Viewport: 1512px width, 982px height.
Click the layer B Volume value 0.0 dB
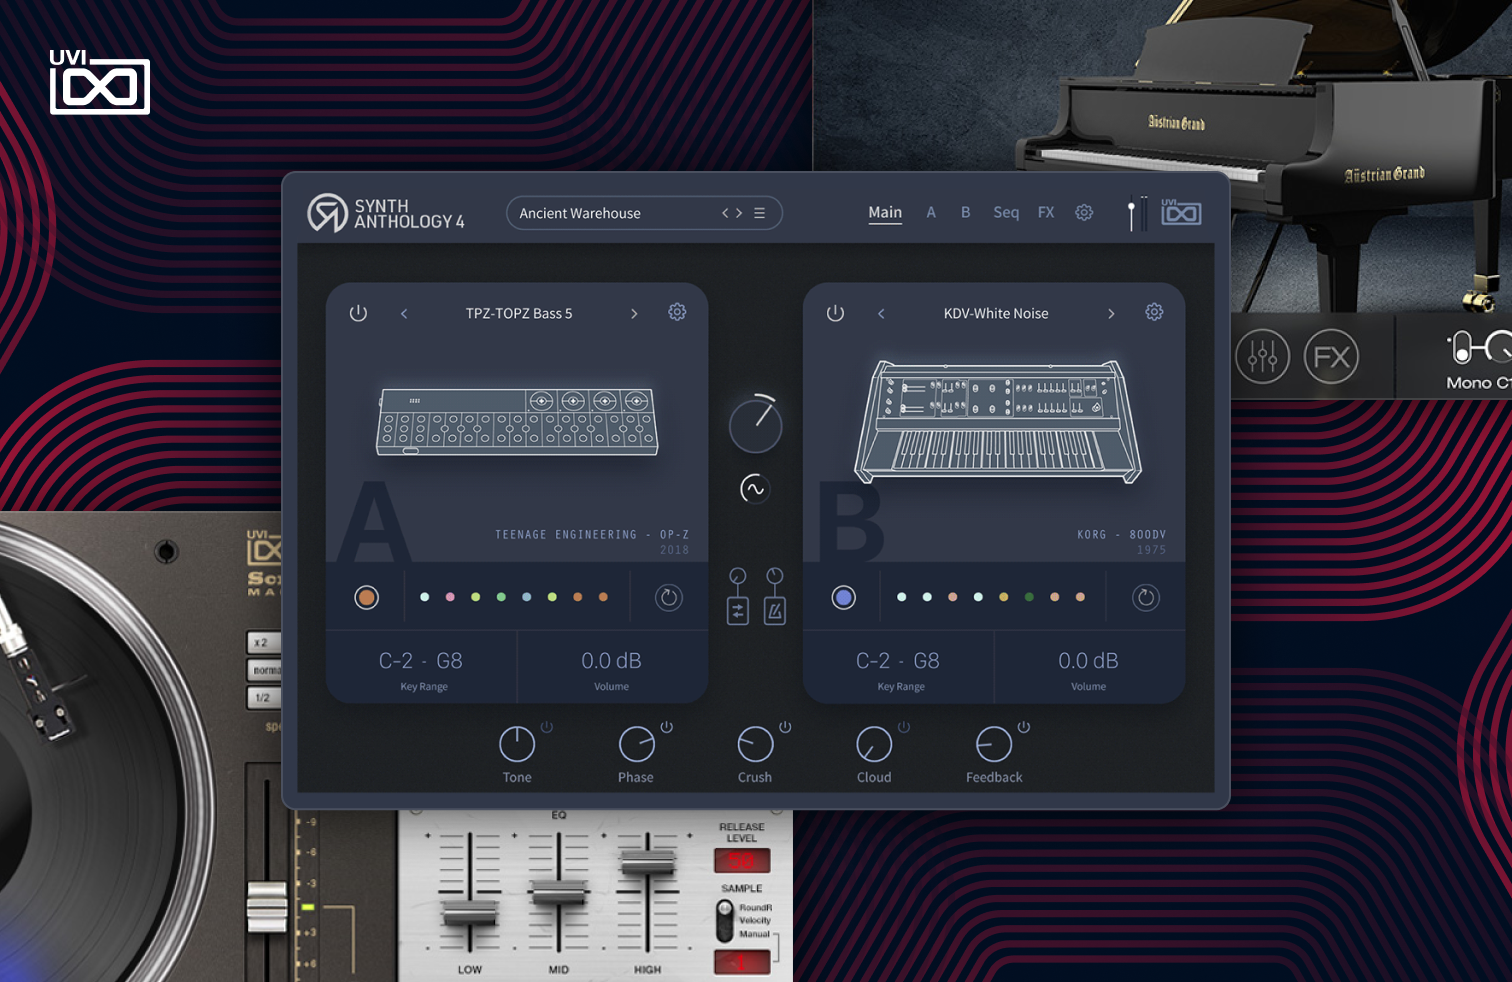click(x=1088, y=661)
